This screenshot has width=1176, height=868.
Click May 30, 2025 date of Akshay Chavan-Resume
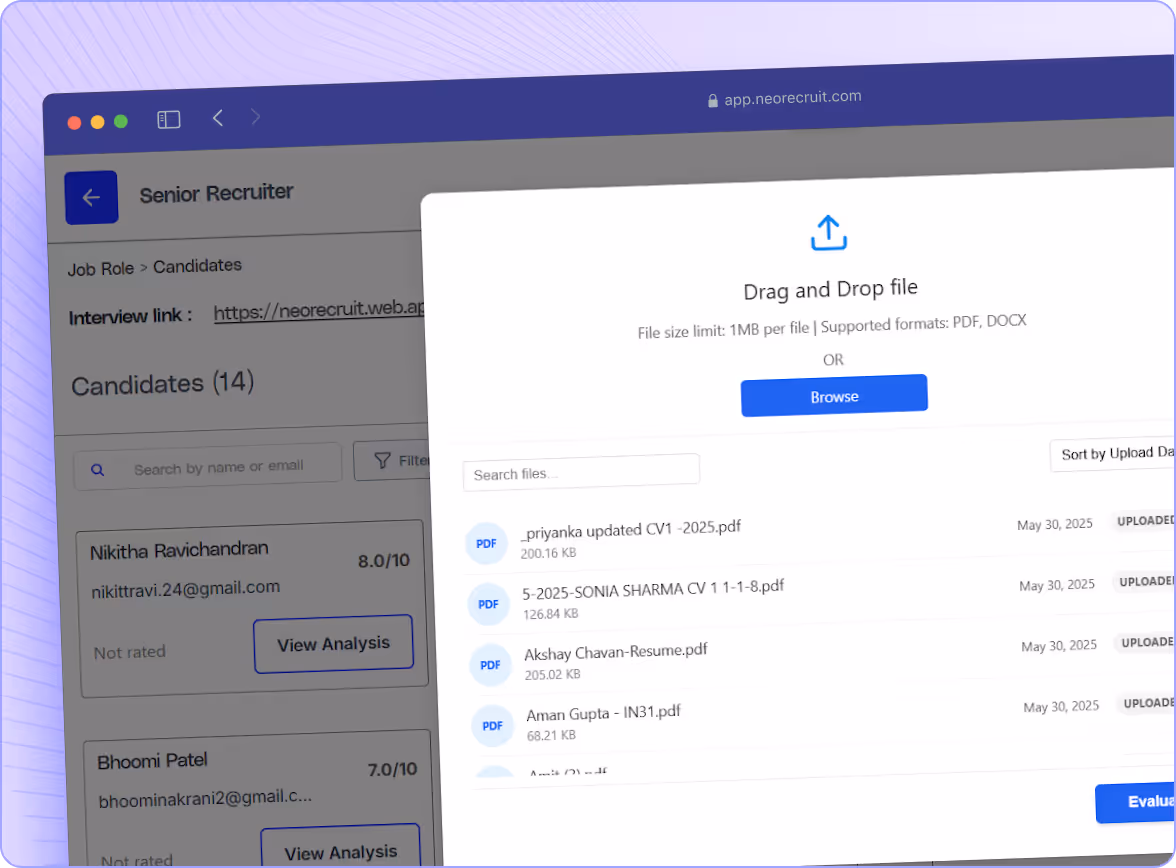tap(1059, 646)
